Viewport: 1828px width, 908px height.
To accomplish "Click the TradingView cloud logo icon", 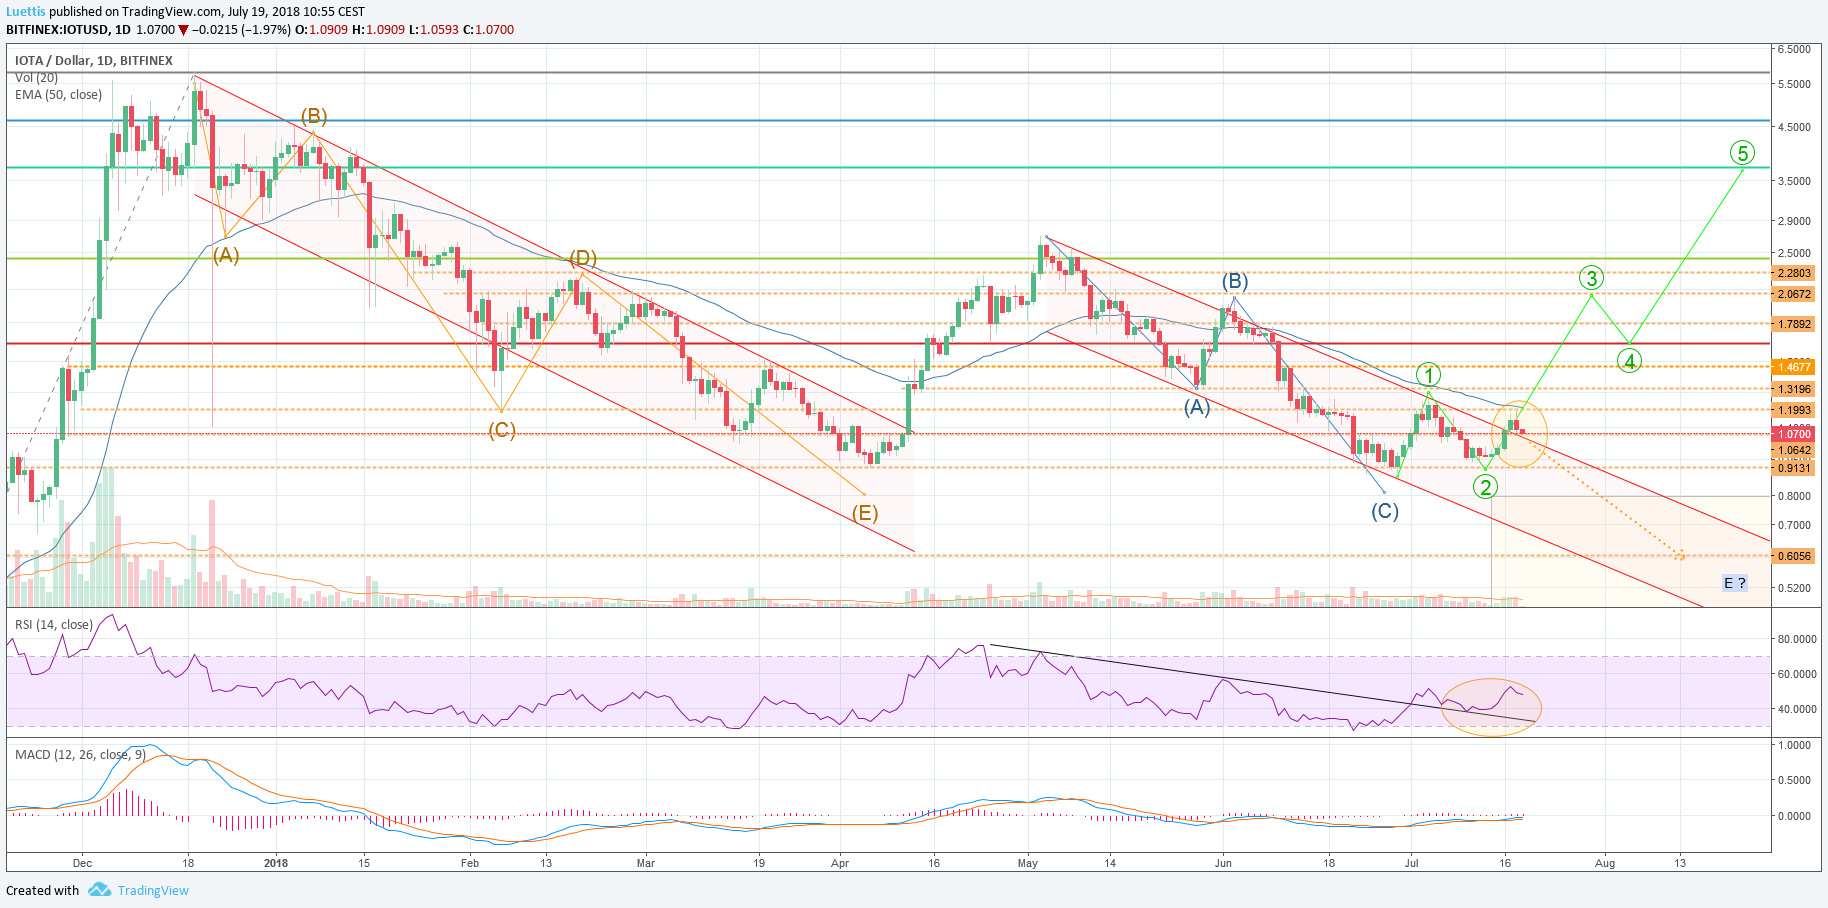I will pyautogui.click(x=99, y=890).
